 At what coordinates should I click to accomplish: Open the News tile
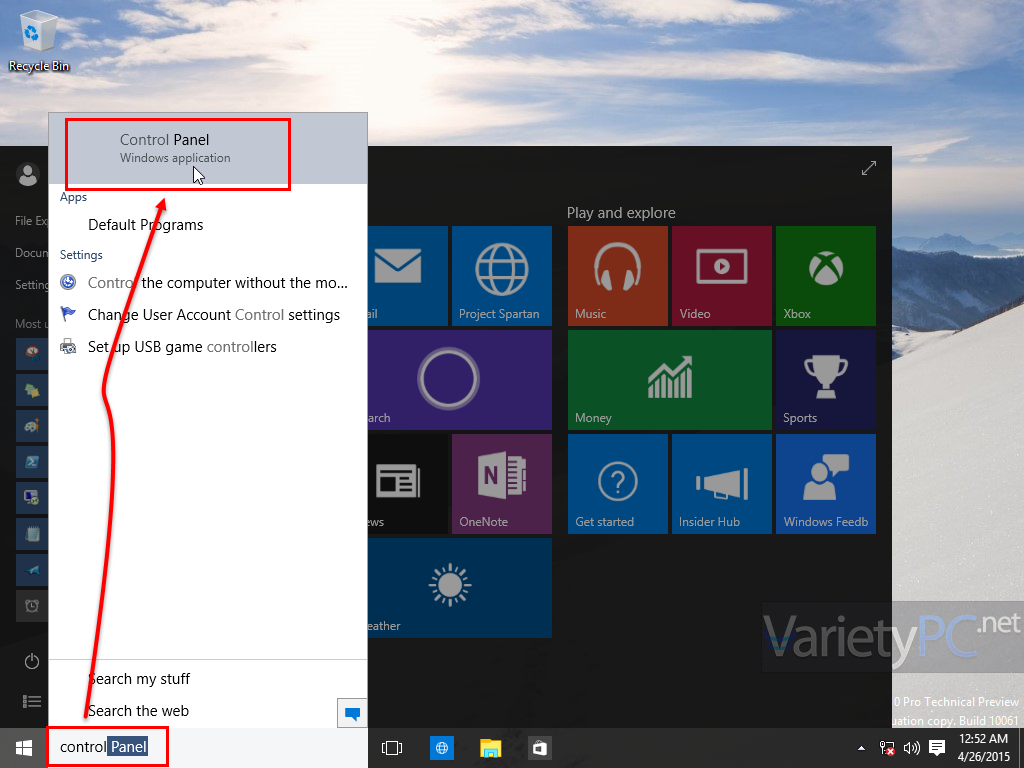click(x=408, y=484)
